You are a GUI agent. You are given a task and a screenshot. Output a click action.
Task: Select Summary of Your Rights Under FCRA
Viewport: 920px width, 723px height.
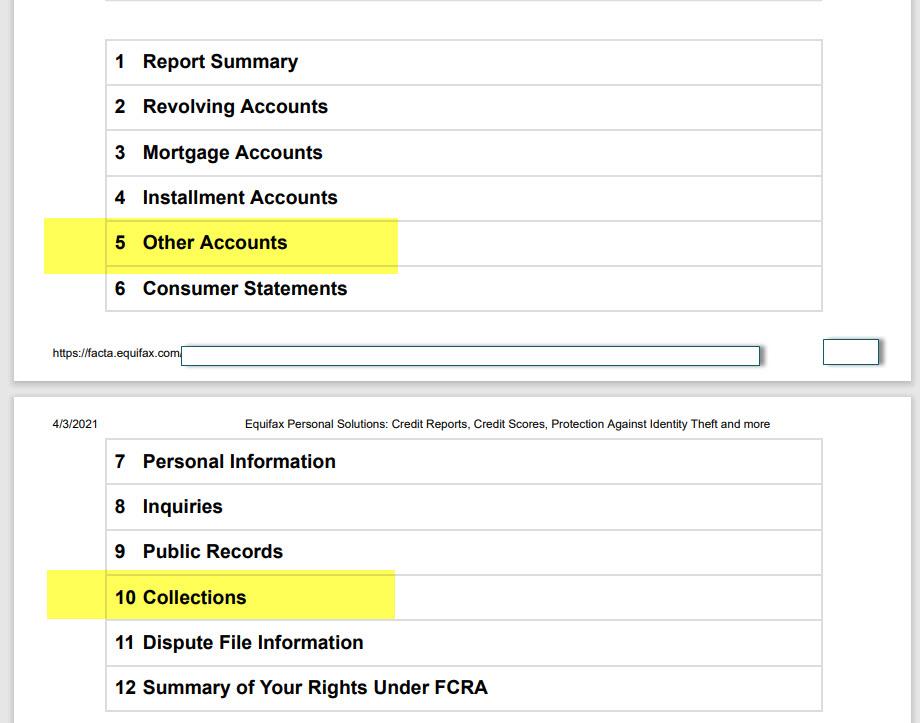point(464,688)
